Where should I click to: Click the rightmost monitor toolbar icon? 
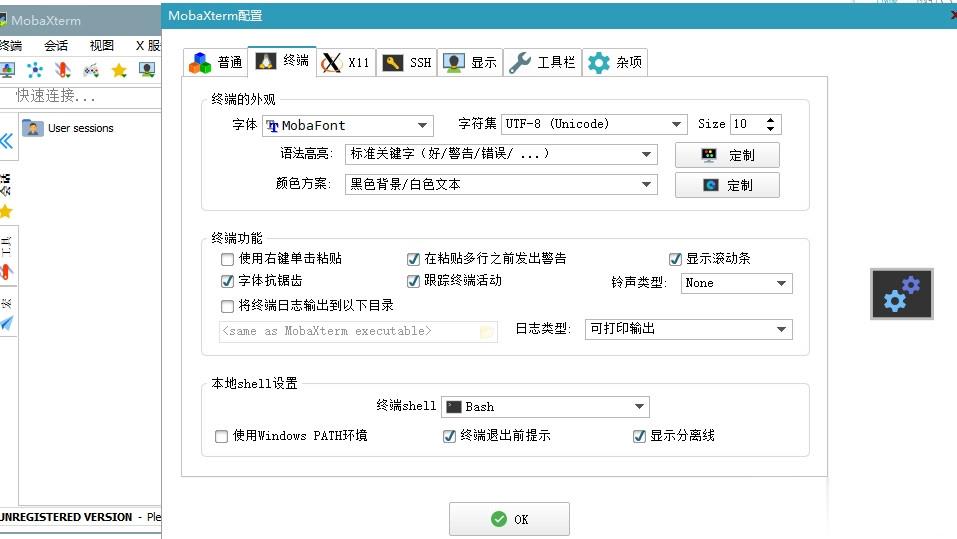(x=147, y=70)
